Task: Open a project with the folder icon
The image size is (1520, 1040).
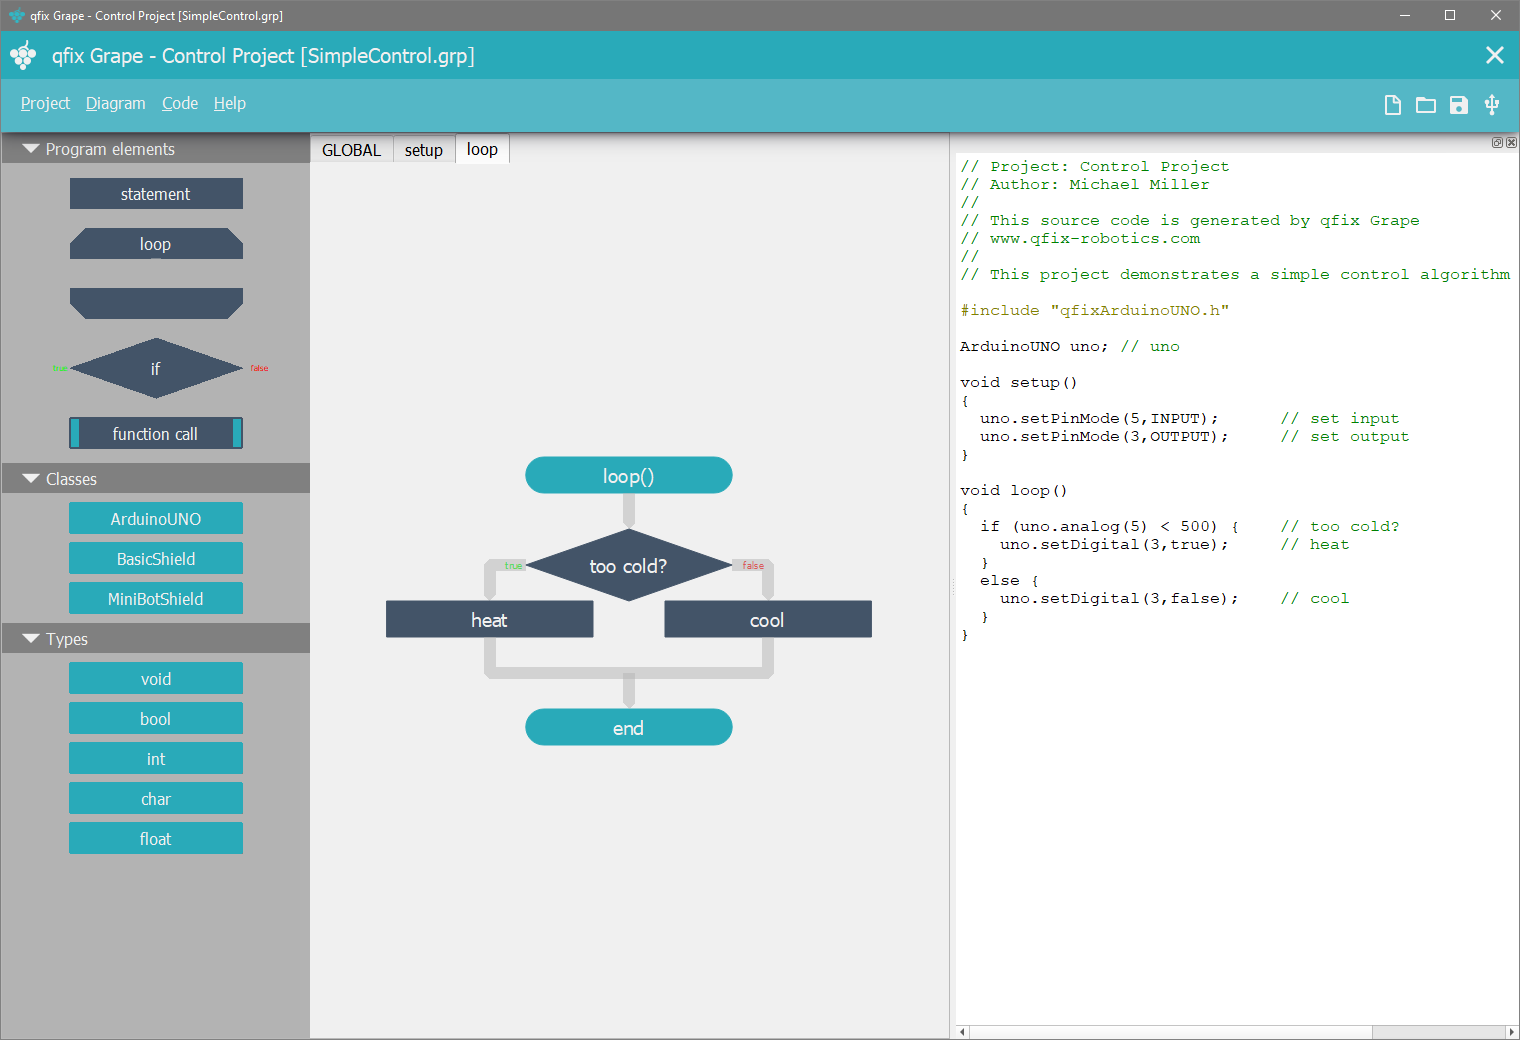Action: point(1425,105)
